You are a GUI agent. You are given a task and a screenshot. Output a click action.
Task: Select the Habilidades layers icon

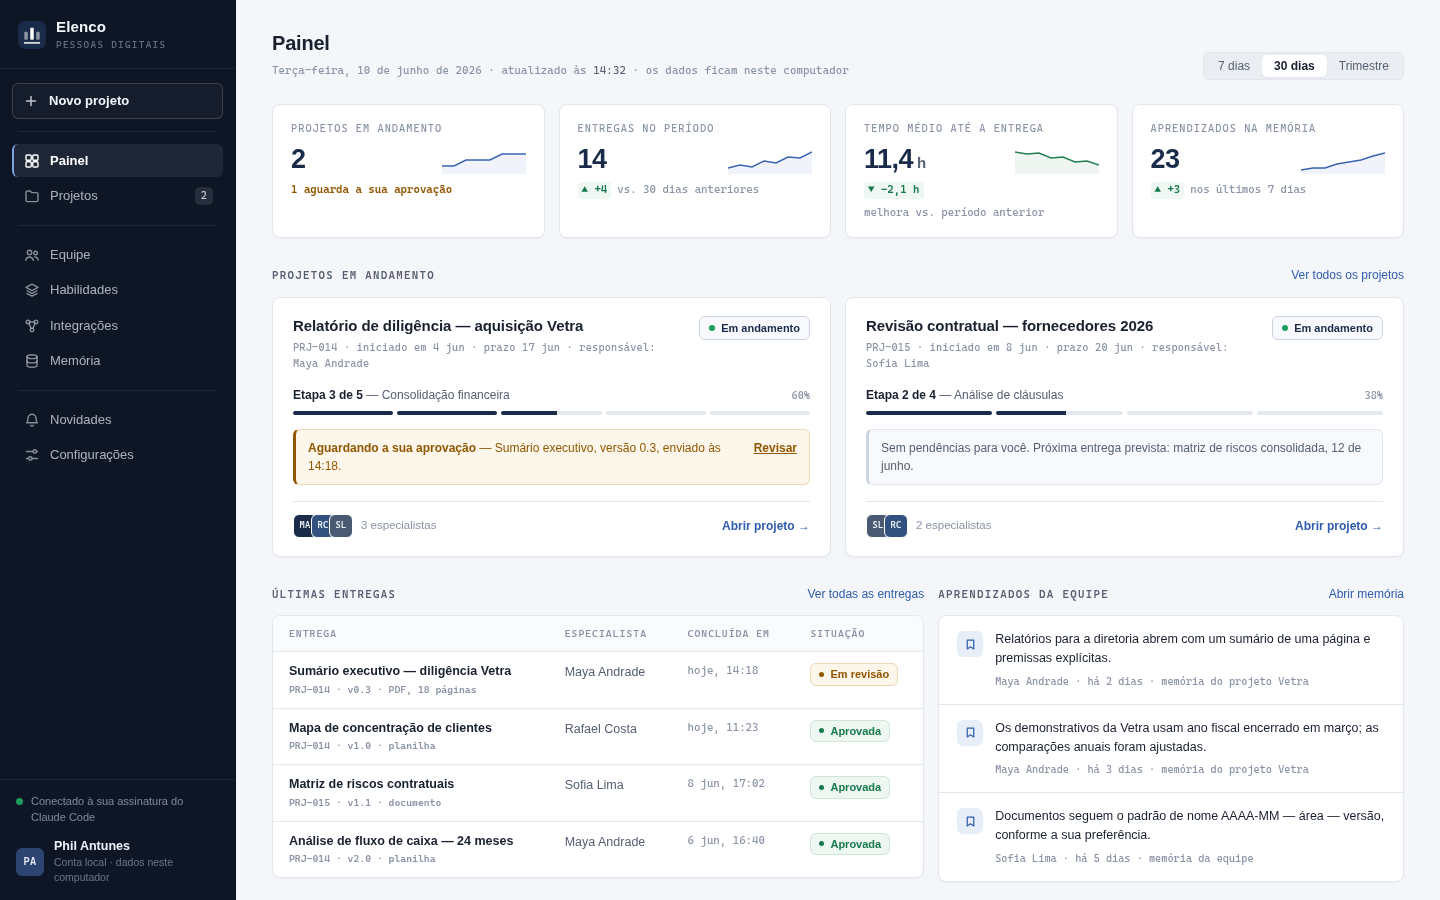[32, 290]
